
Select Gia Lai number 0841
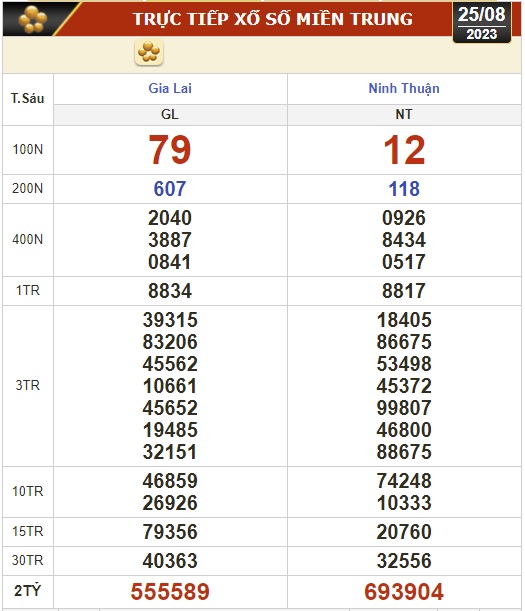(170, 262)
